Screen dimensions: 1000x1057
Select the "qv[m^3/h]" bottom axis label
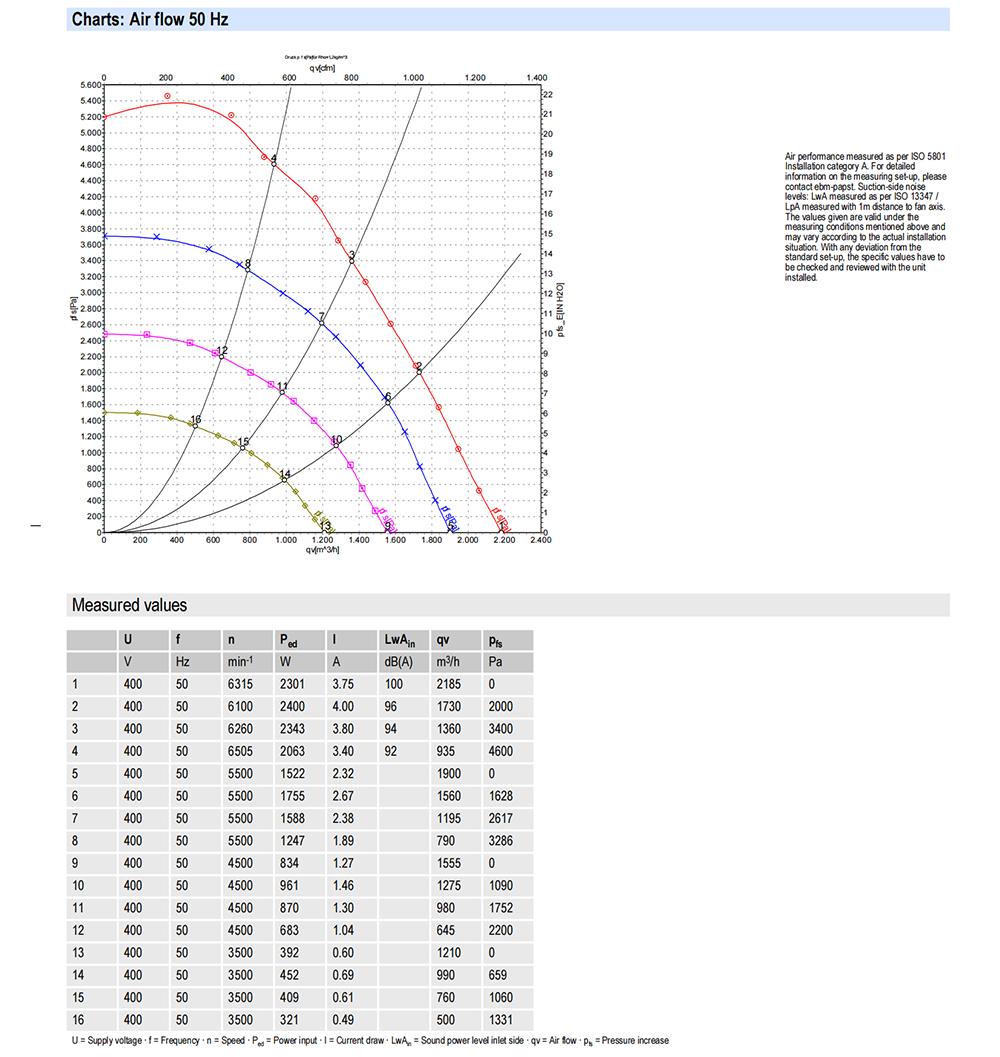[322, 550]
